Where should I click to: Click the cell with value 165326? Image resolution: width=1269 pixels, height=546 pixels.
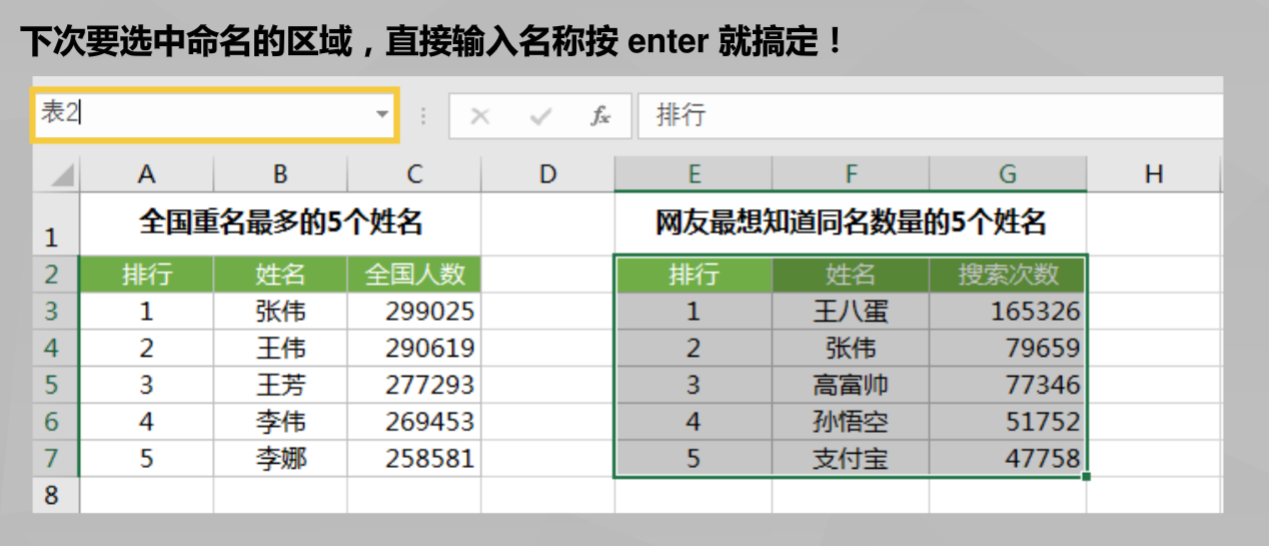(x=1007, y=311)
